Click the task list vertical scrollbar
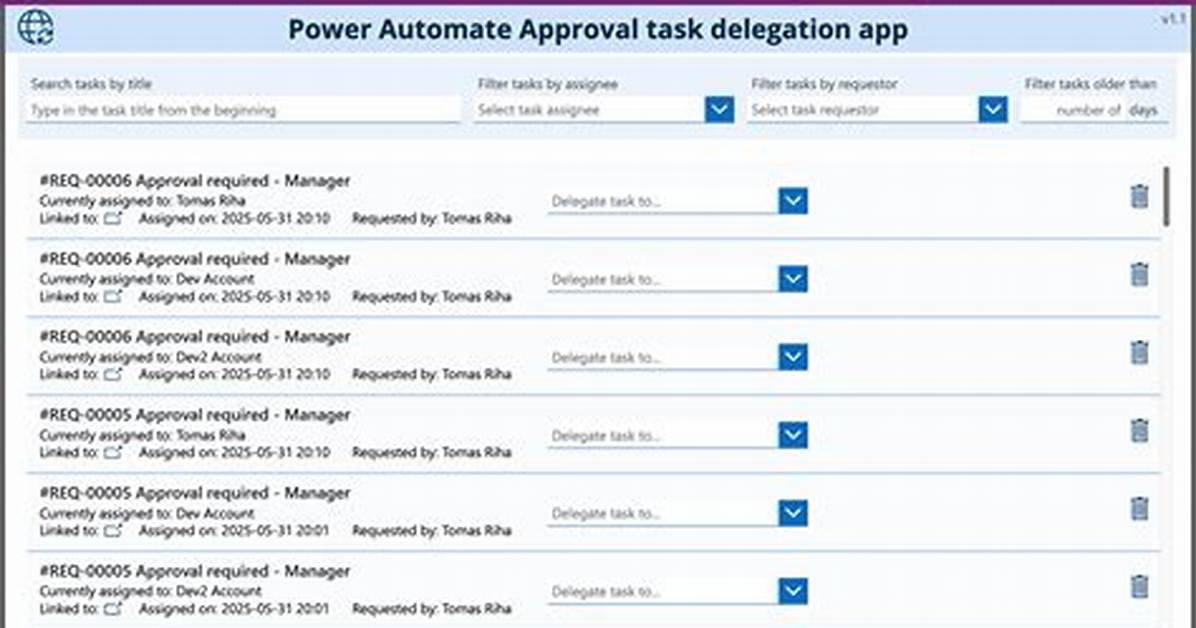Viewport: 1196px width, 628px height. pos(1165,197)
